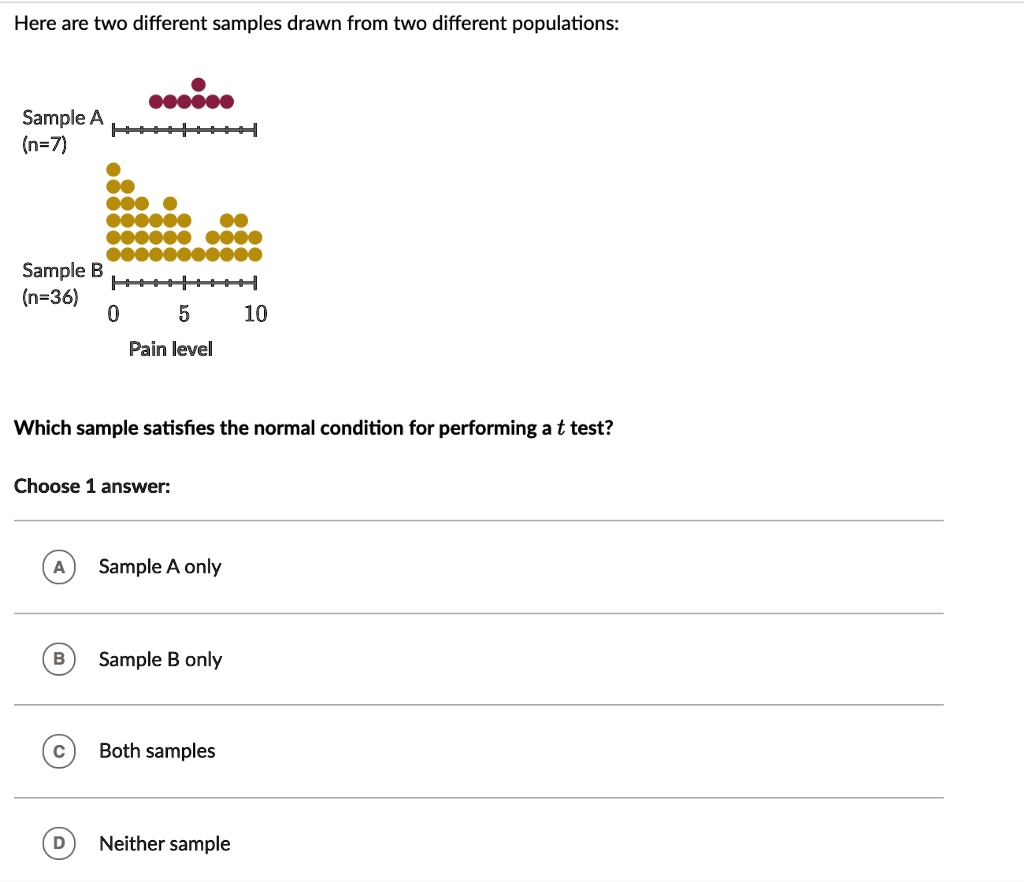Select radio option A circle
The image size is (1024, 882).
59,567
